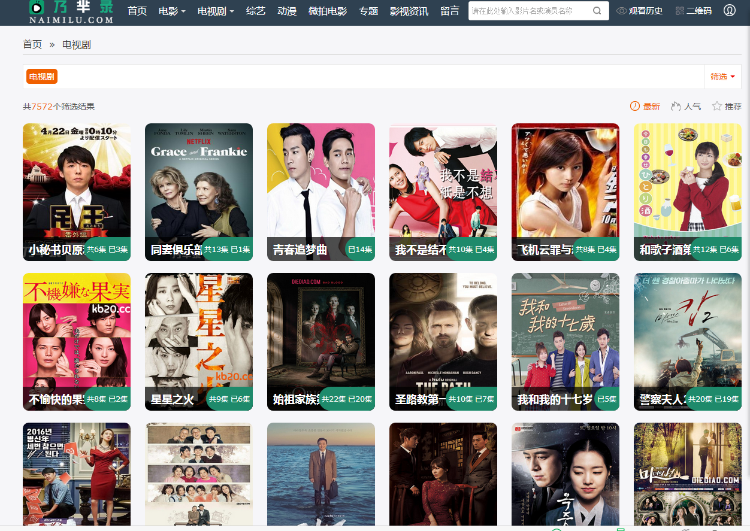
Task: Open the 微拍电影 navigation item
Action: tap(328, 11)
